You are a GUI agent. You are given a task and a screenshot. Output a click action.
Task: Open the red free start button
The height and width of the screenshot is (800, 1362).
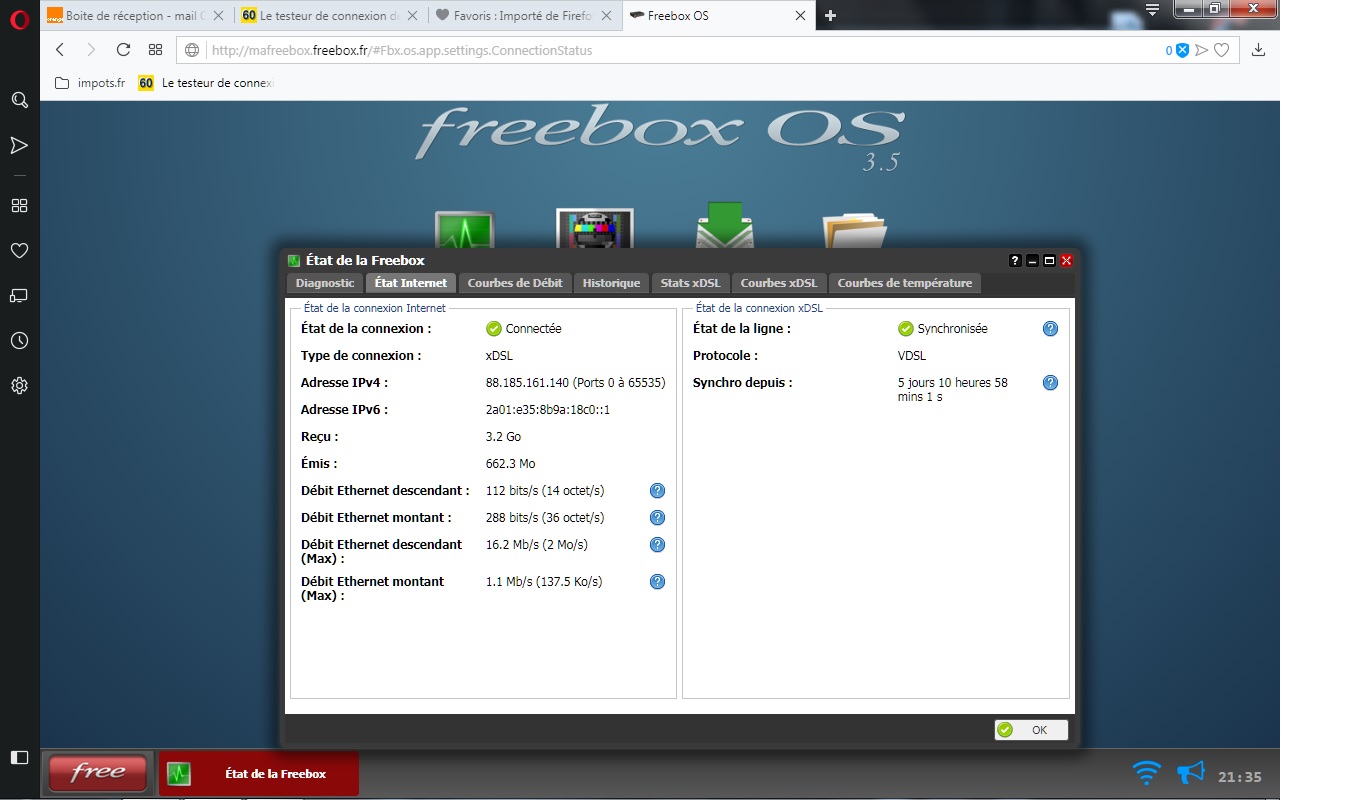(98, 773)
